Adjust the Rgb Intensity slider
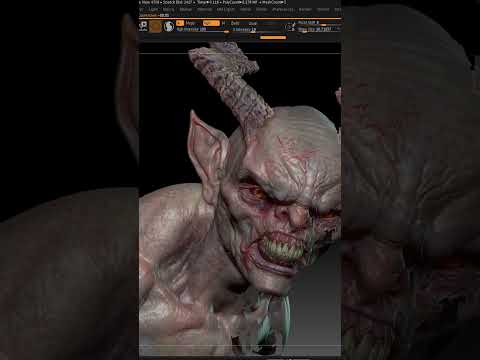480x360 pixels. 202,30
